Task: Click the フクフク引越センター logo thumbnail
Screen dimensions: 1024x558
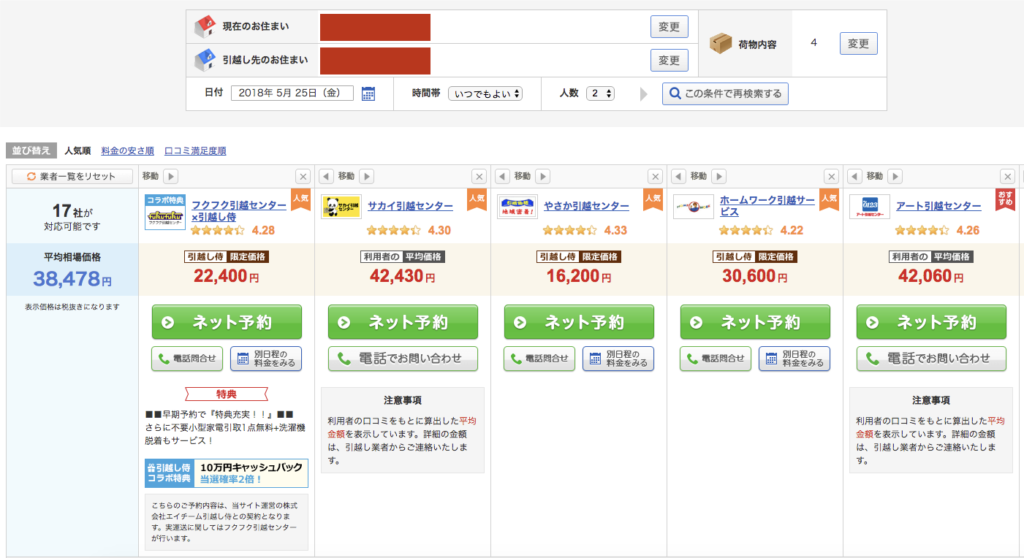Action: tap(165, 212)
